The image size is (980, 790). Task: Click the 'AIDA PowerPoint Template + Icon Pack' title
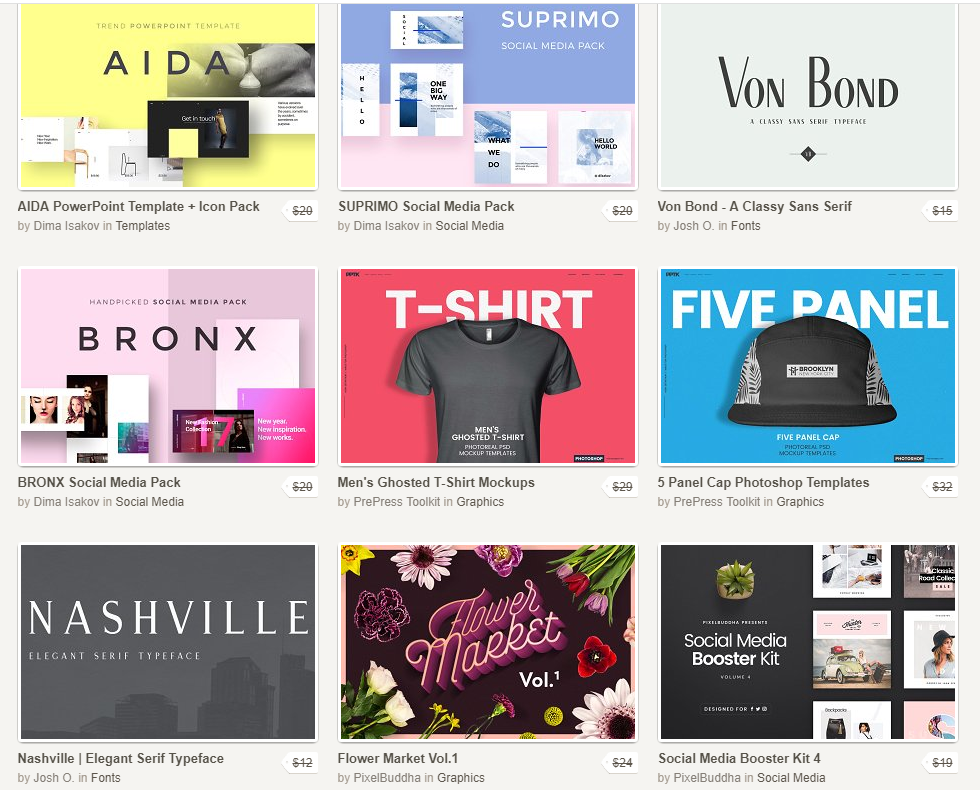(138, 206)
